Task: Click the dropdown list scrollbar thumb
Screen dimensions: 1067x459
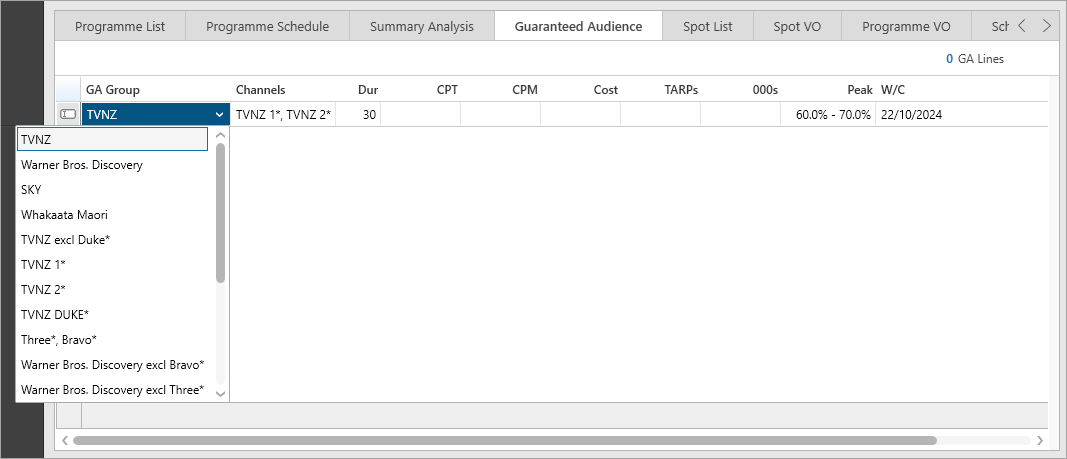Action: click(220, 212)
